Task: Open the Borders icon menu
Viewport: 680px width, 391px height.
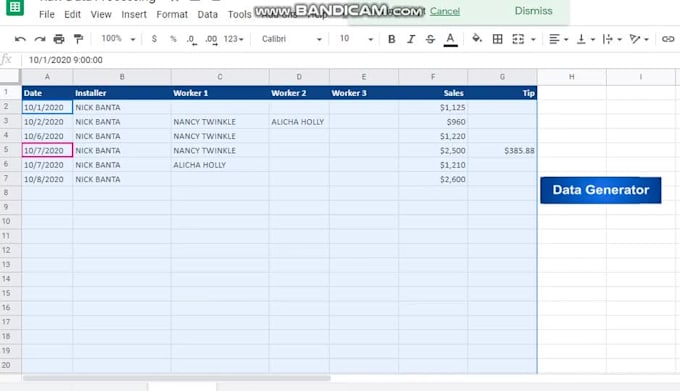Action: click(x=497, y=39)
